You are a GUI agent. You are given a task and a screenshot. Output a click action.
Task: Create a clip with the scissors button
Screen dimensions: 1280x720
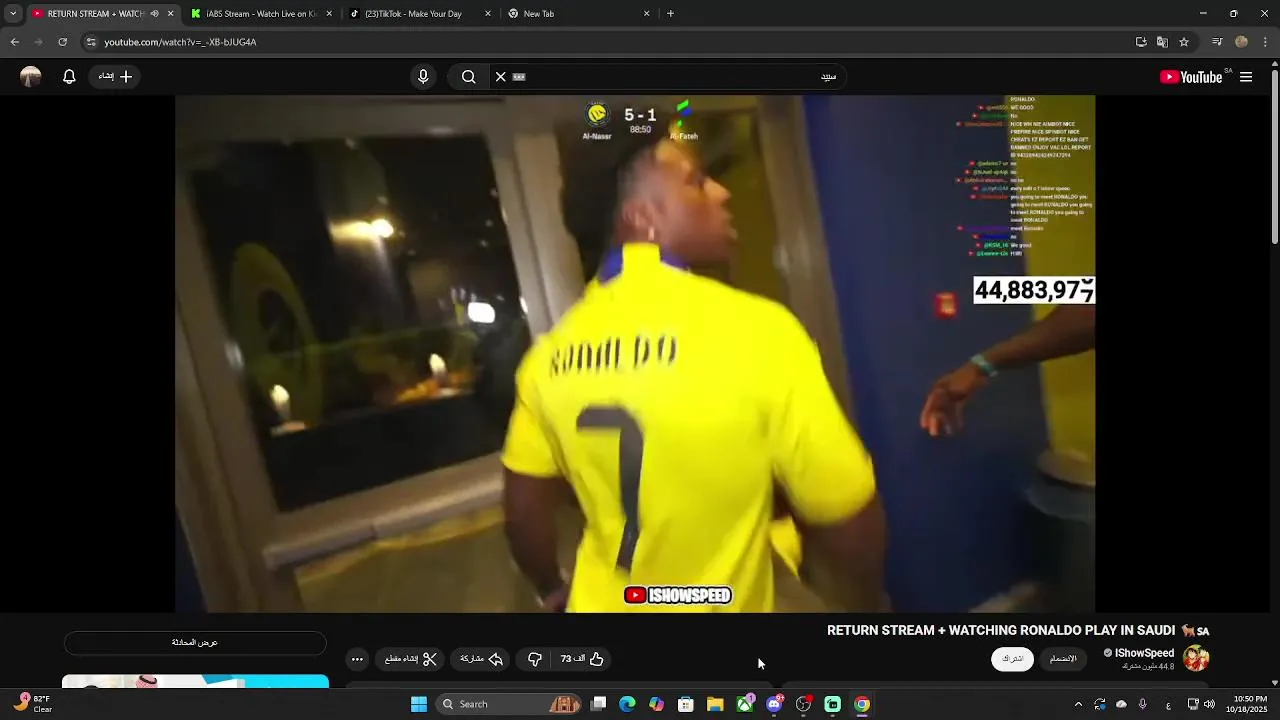412,659
